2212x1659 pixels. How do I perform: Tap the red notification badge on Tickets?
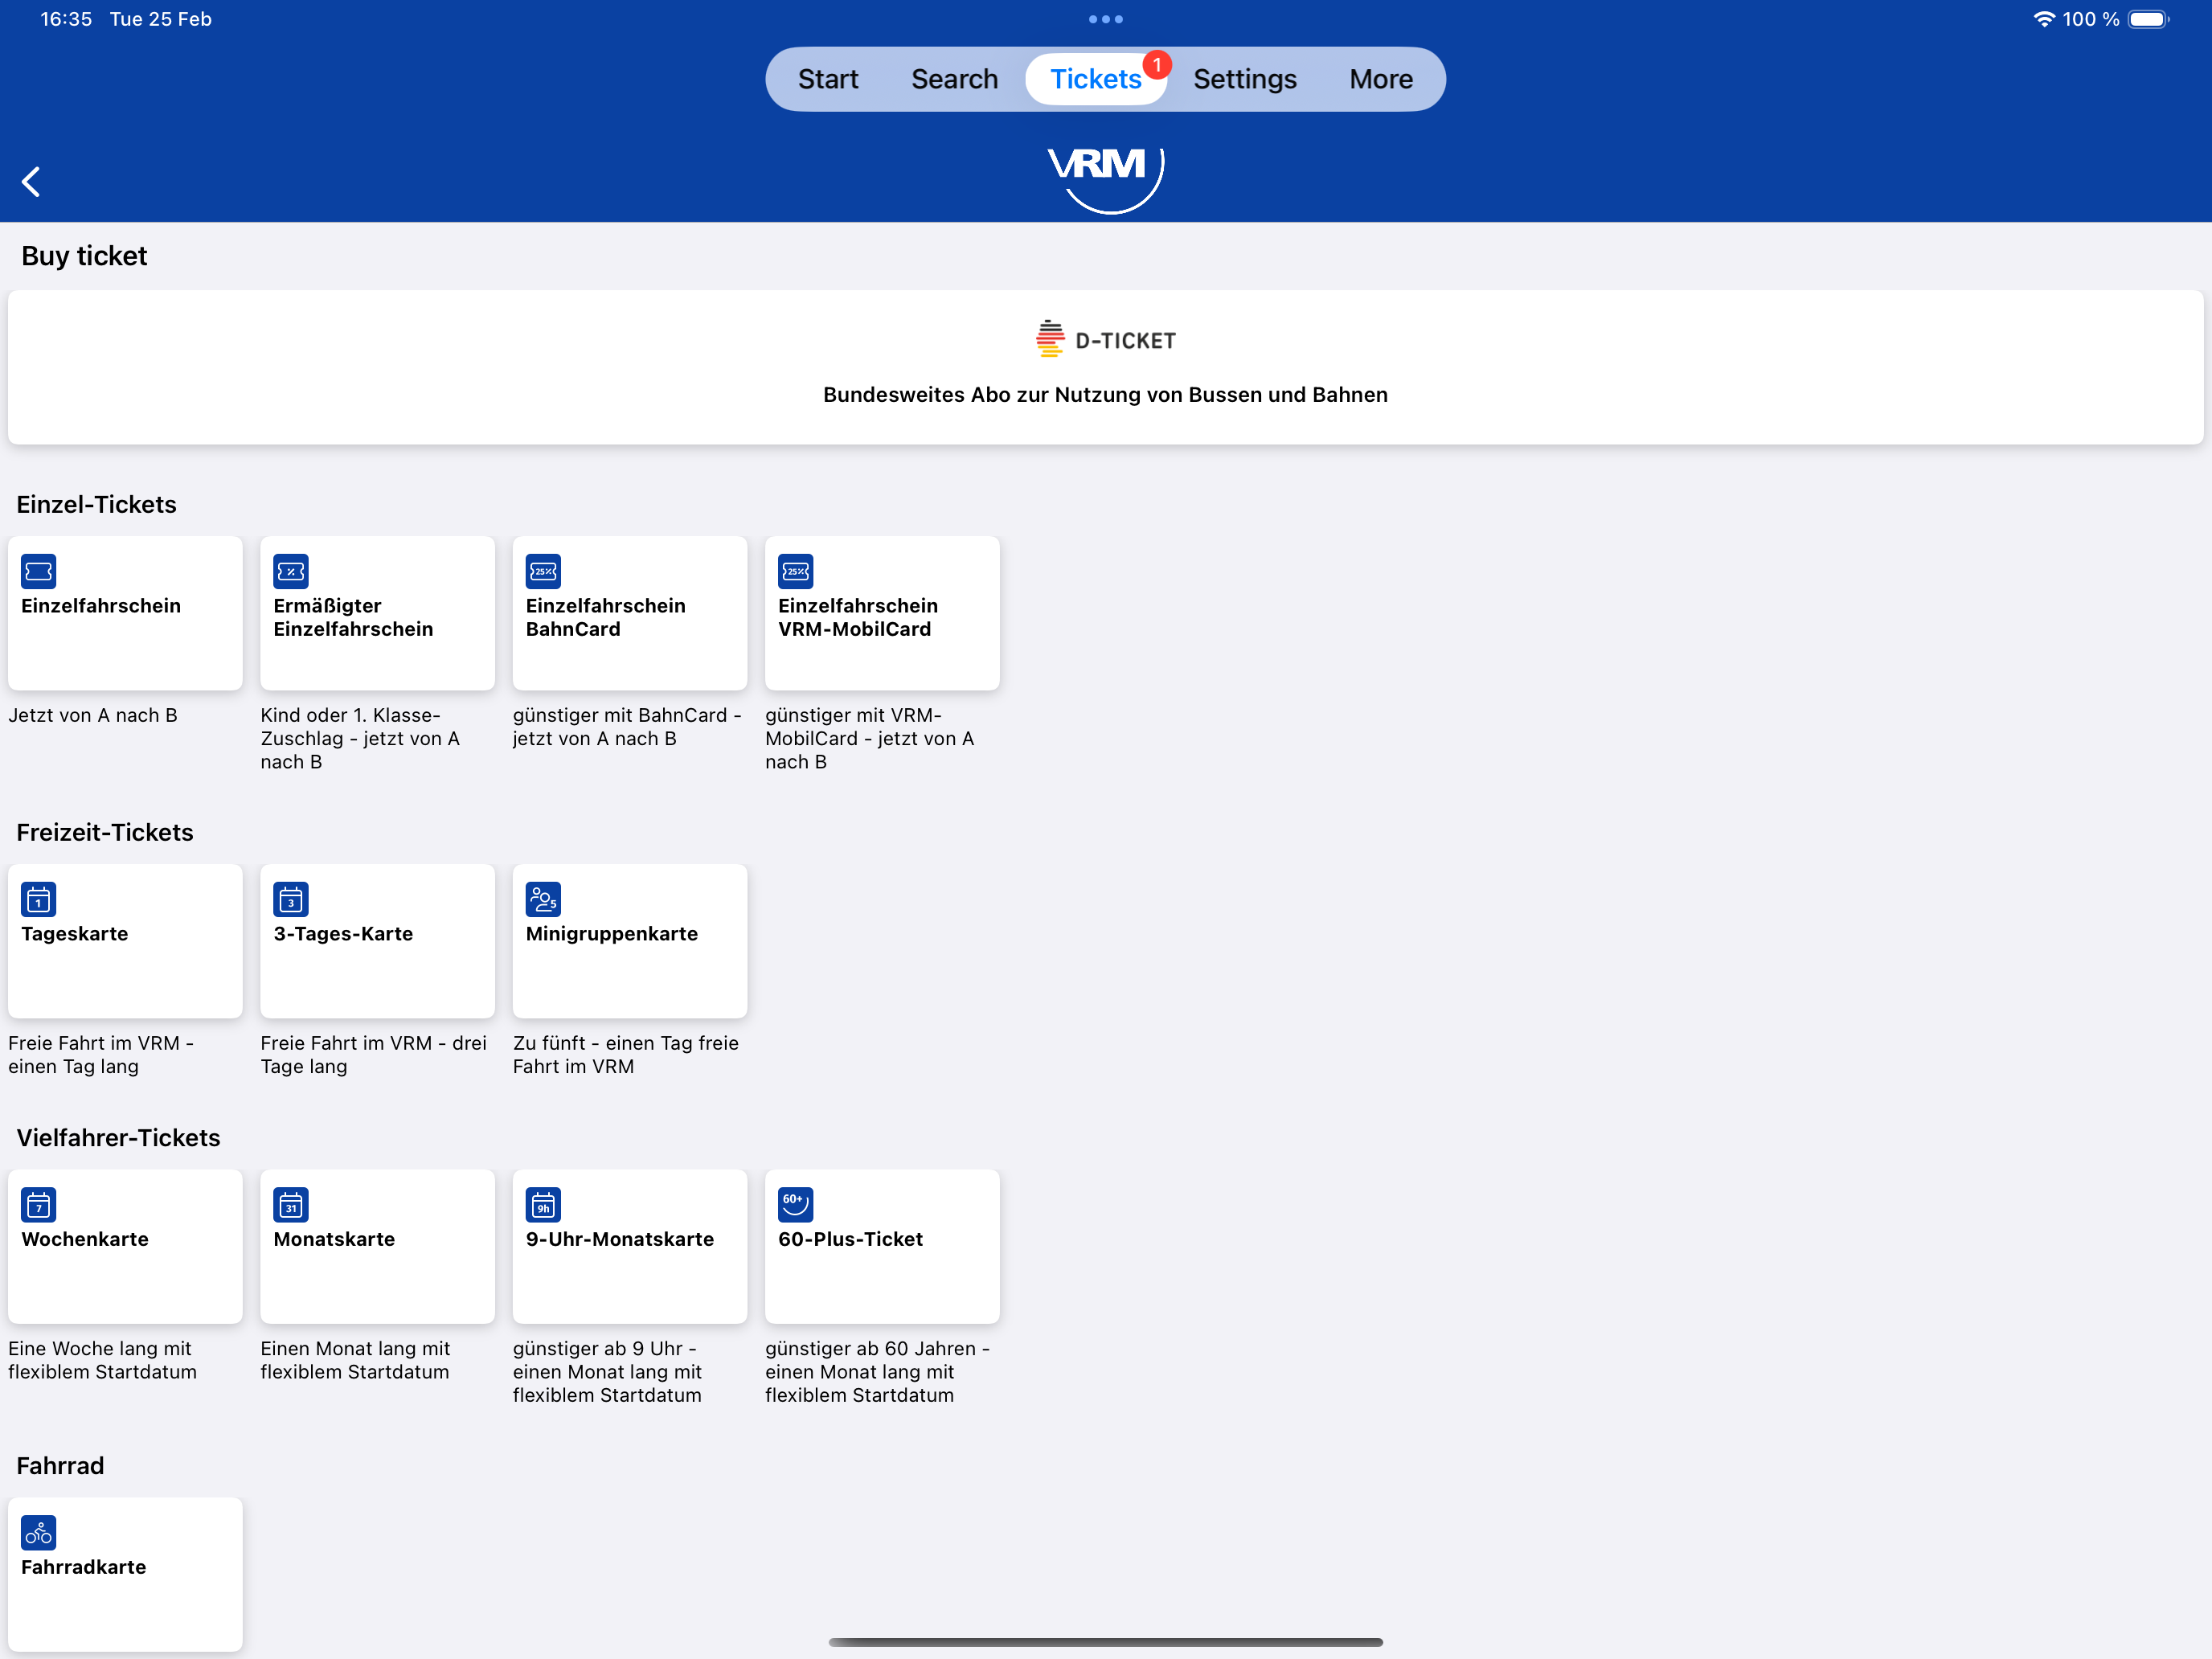[x=1157, y=65]
